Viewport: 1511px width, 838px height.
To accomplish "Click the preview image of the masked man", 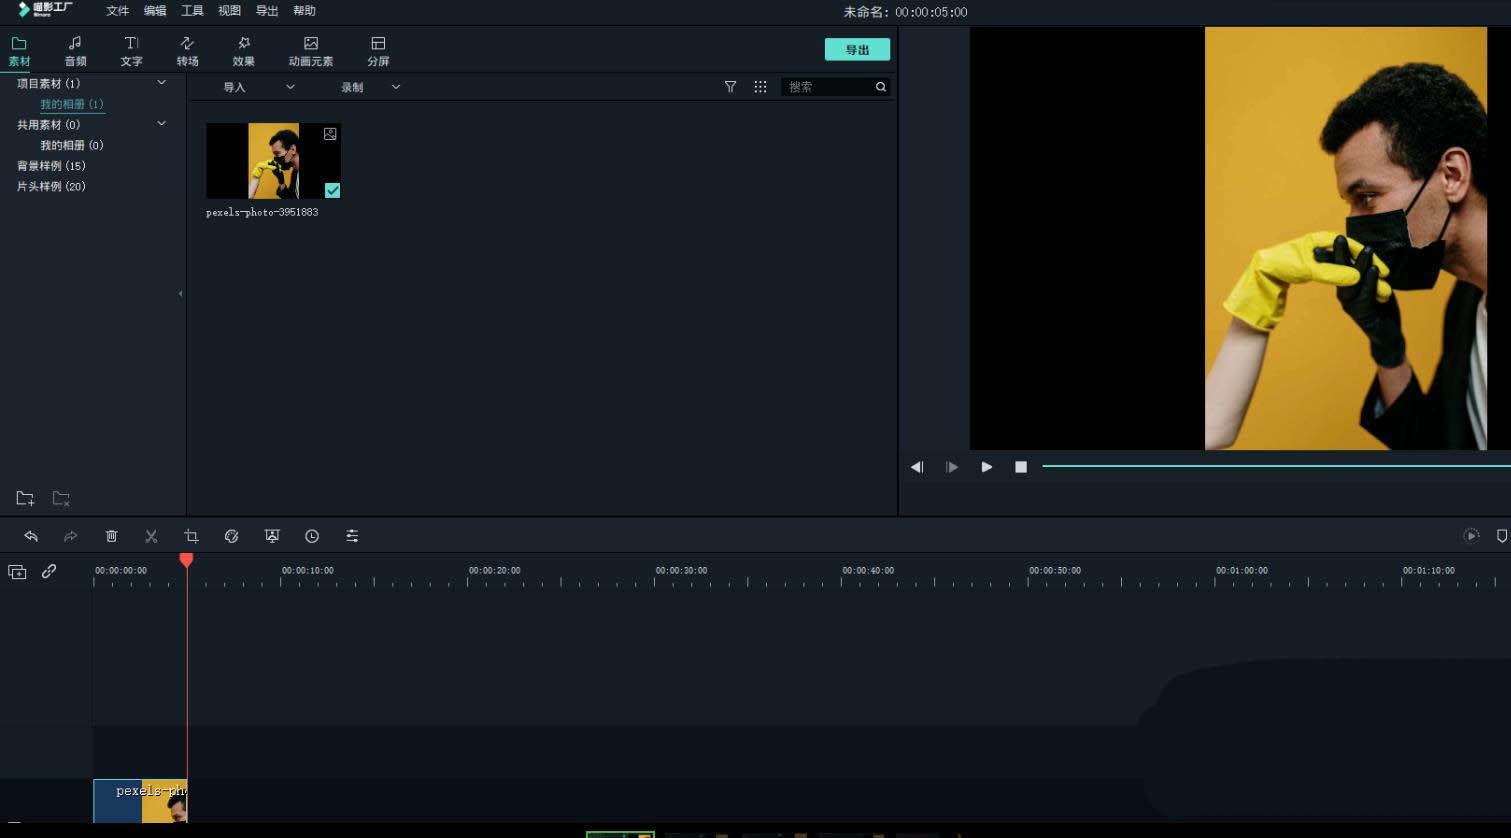I will pos(1346,238).
